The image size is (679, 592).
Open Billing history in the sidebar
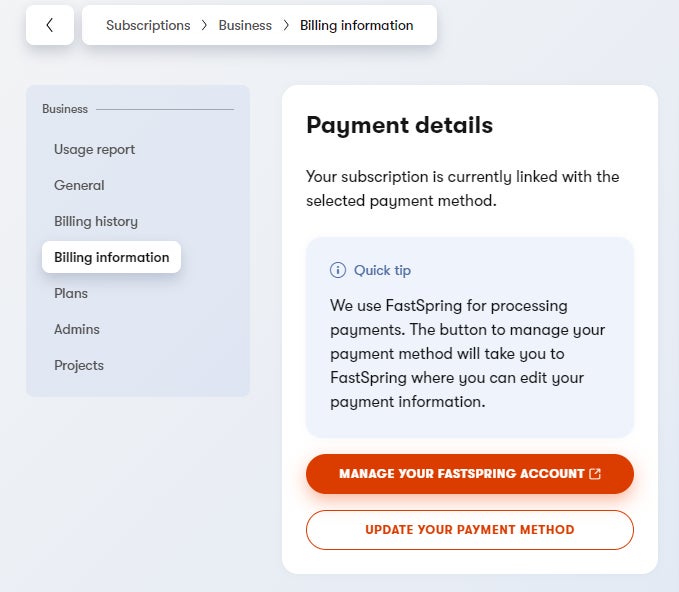96,221
